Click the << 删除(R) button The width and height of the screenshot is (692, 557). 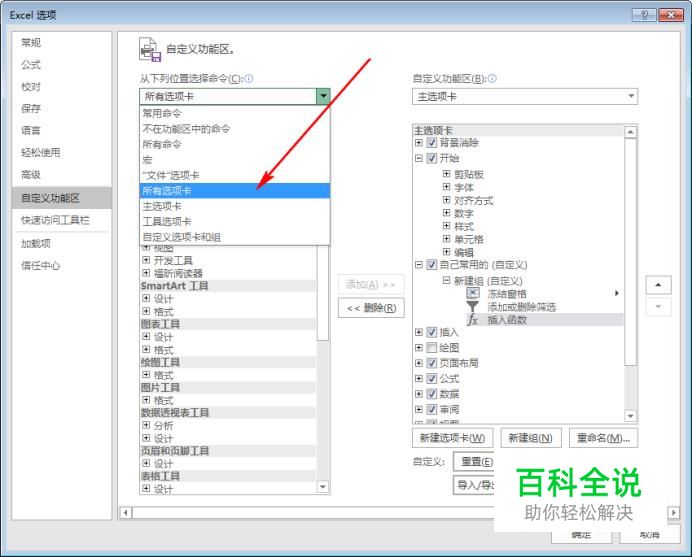[371, 308]
